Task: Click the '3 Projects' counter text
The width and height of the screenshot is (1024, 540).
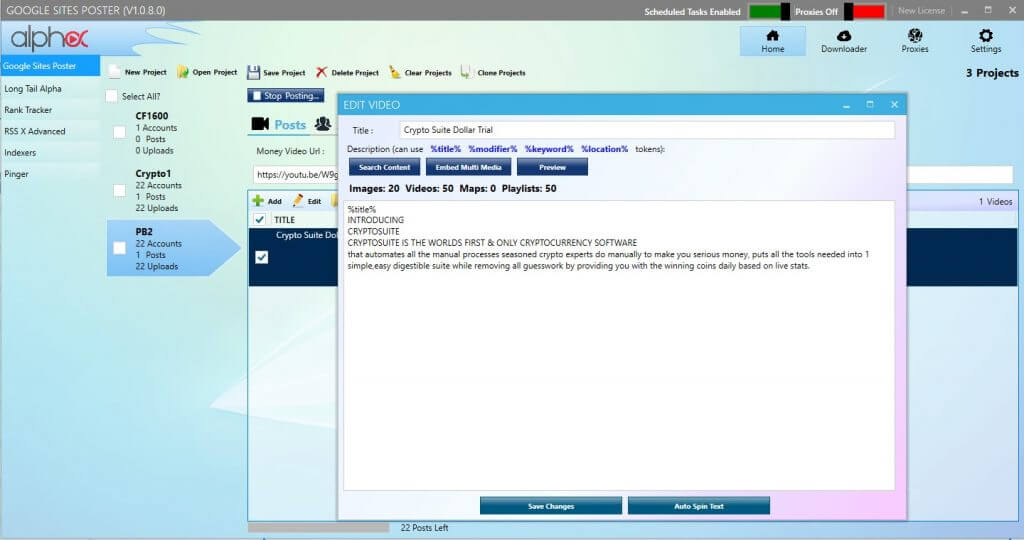Action: (992, 73)
